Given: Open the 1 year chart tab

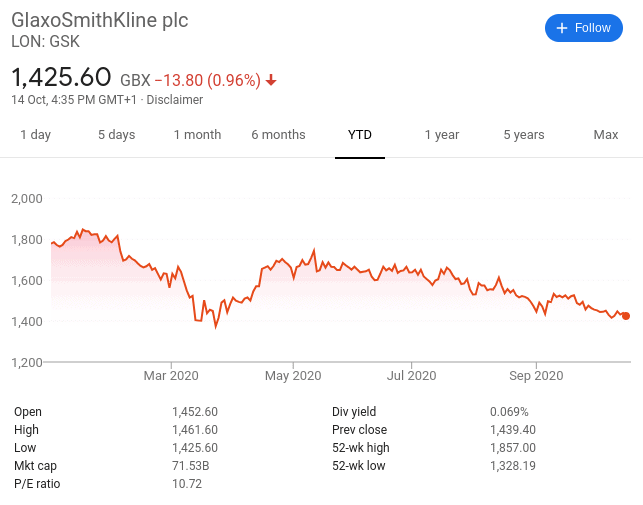Looking at the screenshot, I should tap(442, 135).
